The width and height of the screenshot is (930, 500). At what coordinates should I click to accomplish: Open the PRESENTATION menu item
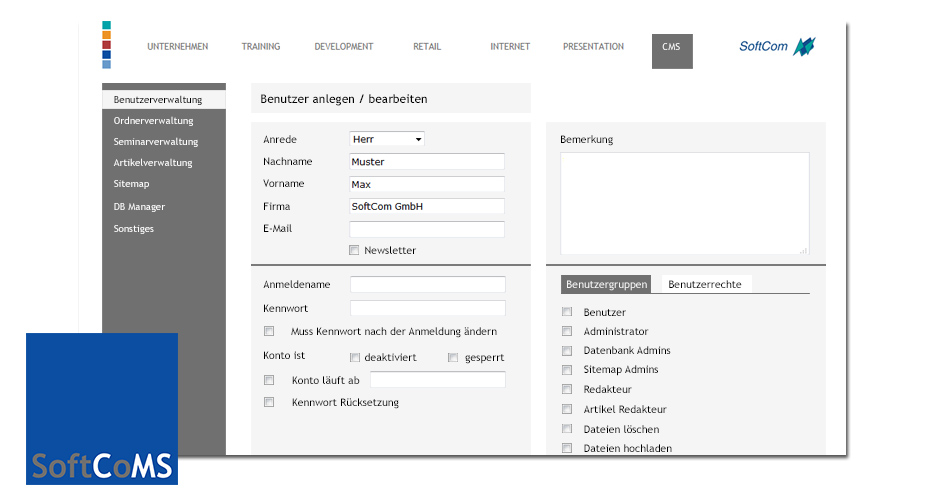[x=594, y=46]
